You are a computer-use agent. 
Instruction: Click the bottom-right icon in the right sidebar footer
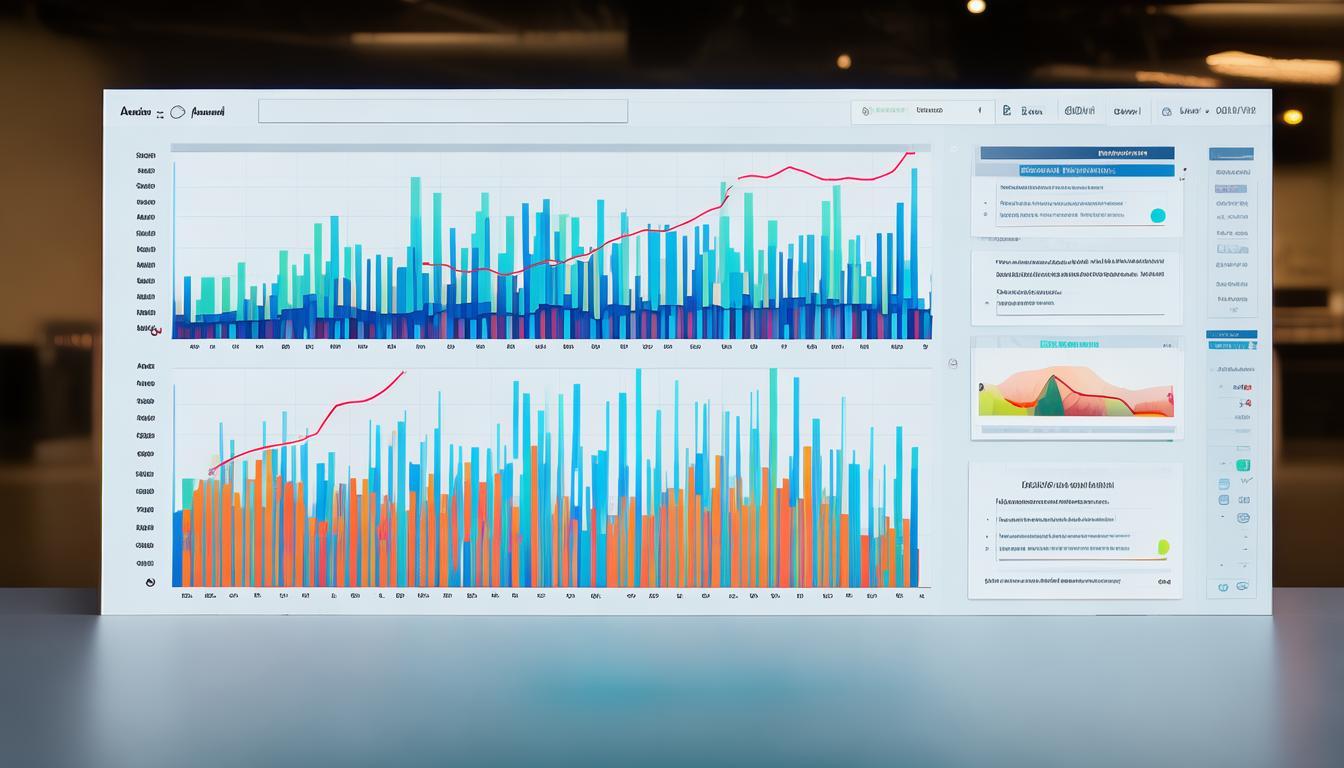[1243, 587]
